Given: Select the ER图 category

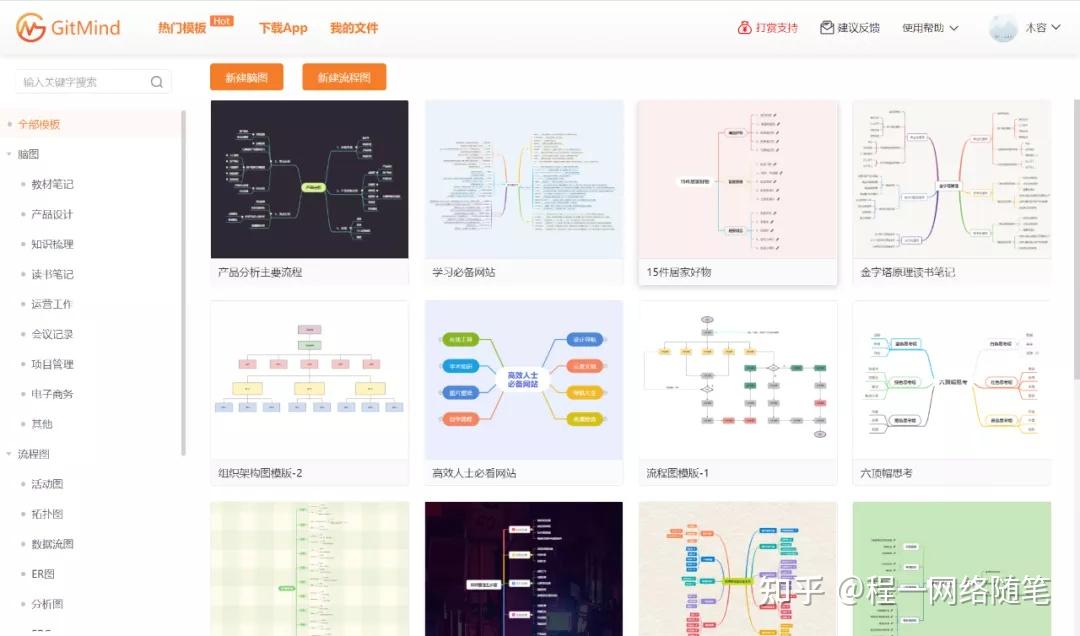Looking at the screenshot, I should tap(41, 573).
